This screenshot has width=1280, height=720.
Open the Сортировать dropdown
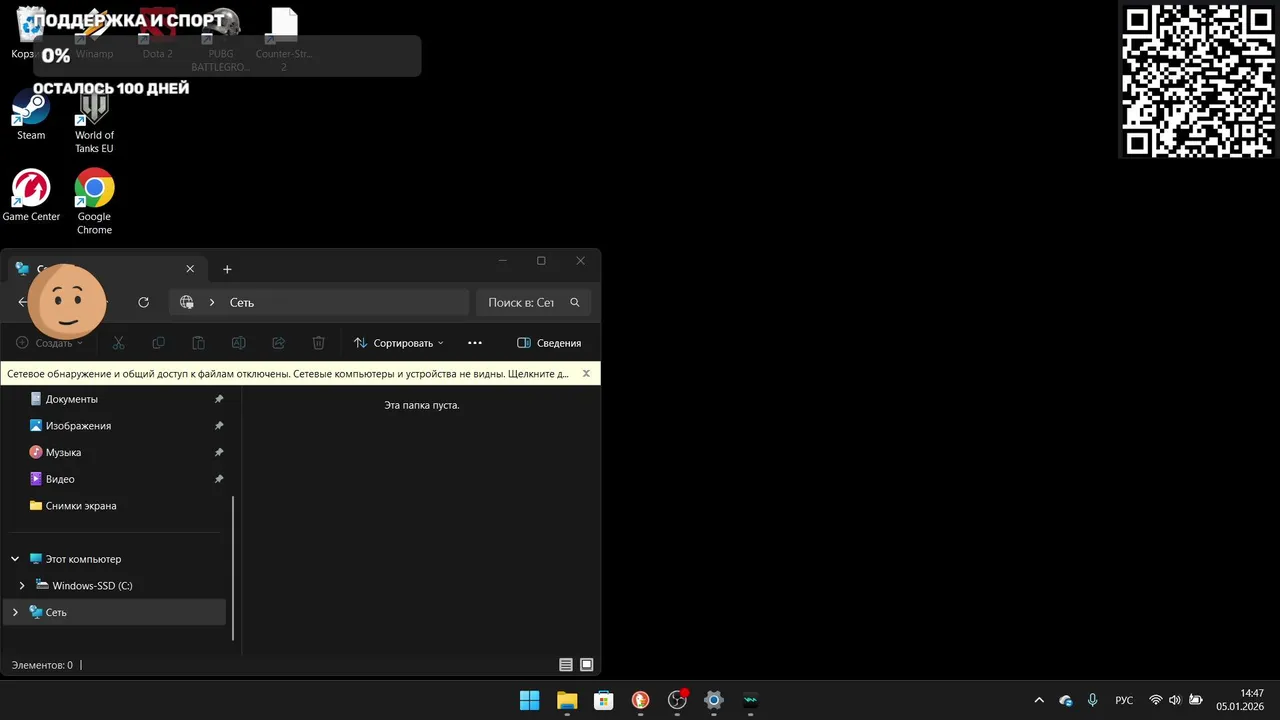pos(398,343)
